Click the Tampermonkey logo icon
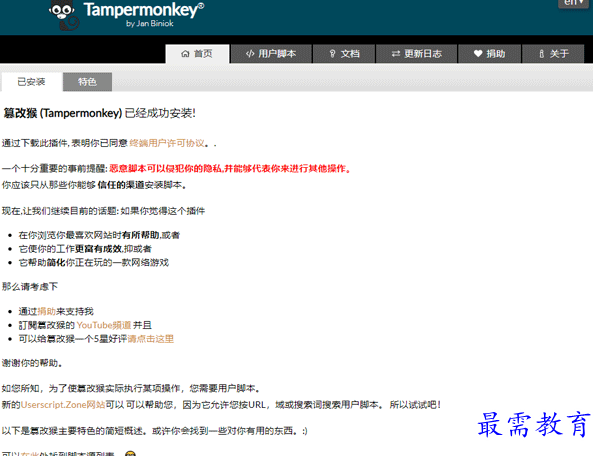The image size is (599, 456). pos(64,15)
